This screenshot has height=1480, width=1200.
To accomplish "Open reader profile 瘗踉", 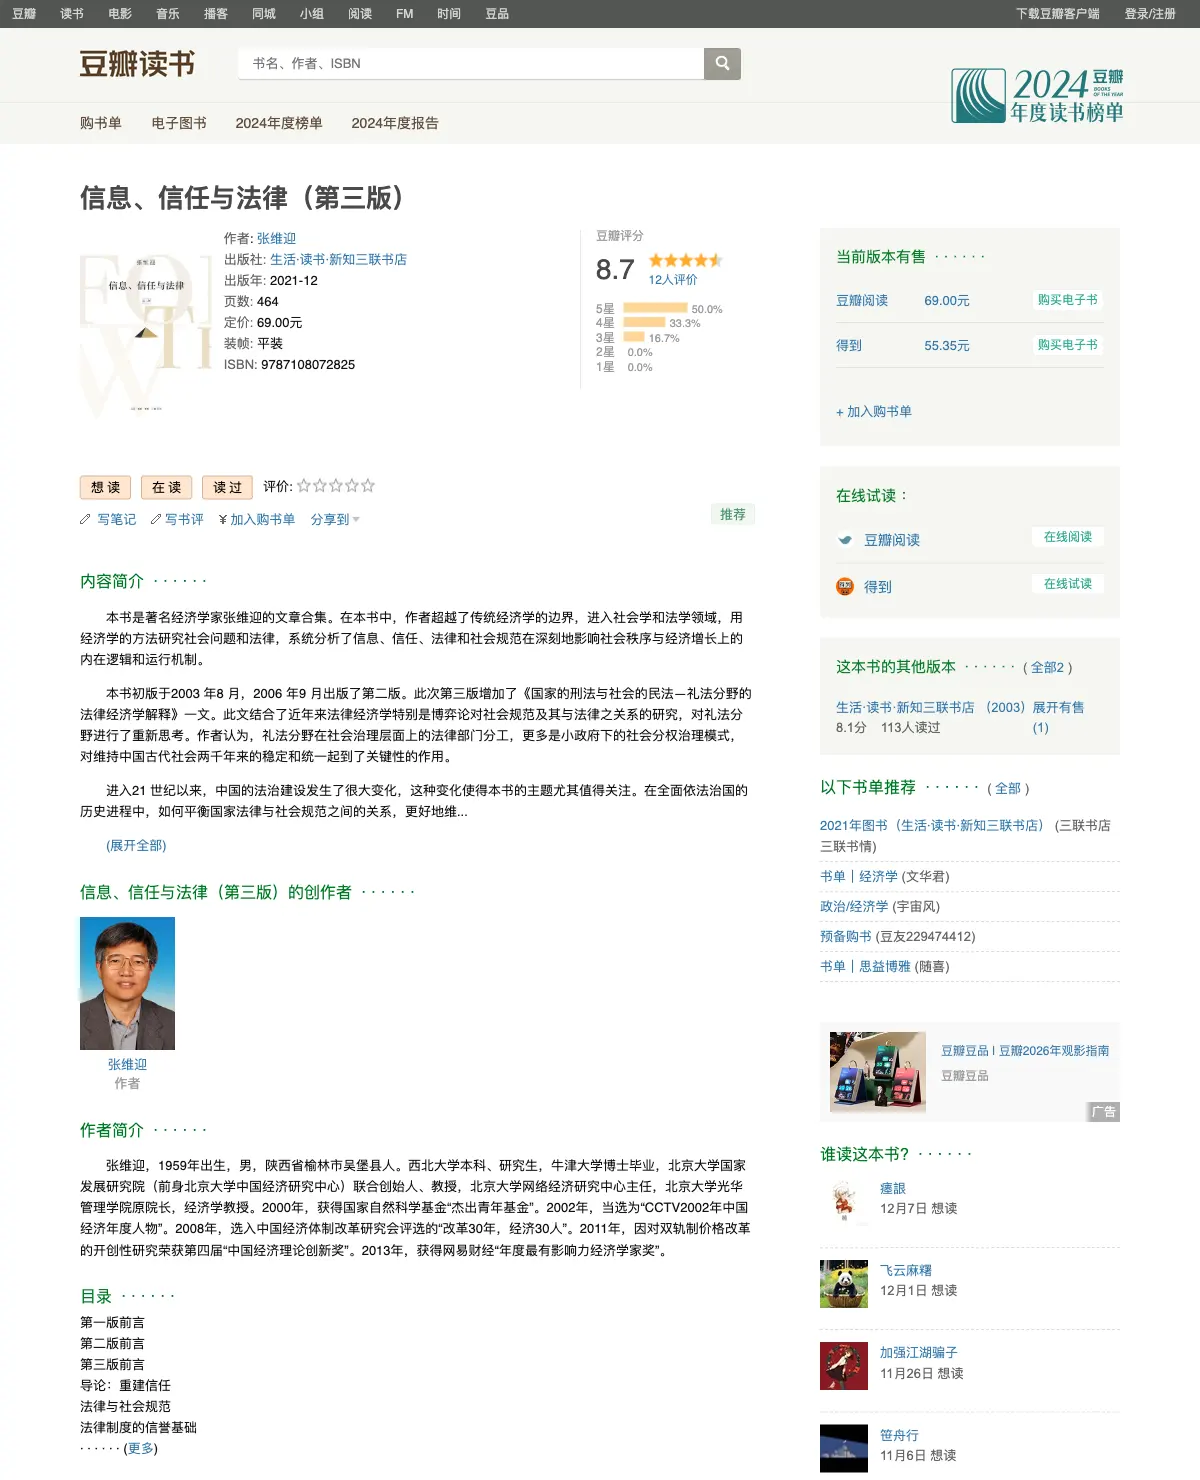I will click(893, 1188).
